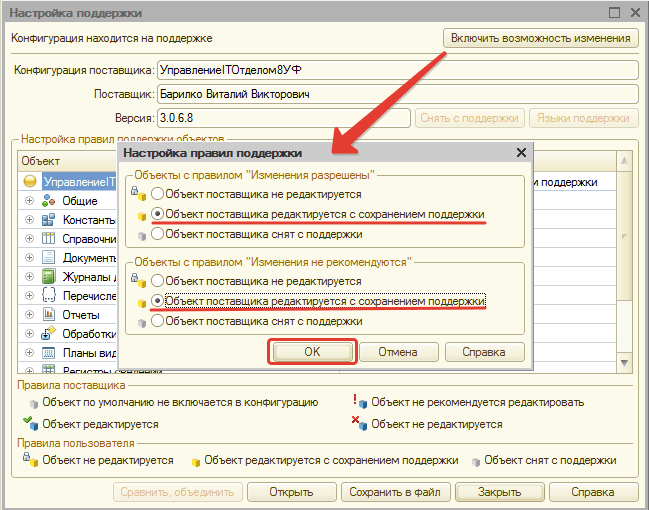Click the Справочники table icon
Viewport: 649px width, 510px height.
tap(48, 239)
